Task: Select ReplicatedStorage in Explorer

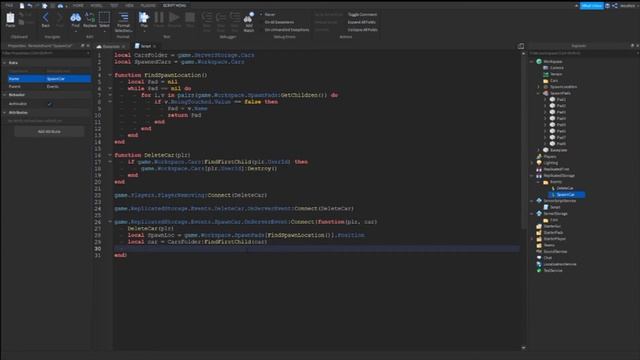Action: [559, 176]
